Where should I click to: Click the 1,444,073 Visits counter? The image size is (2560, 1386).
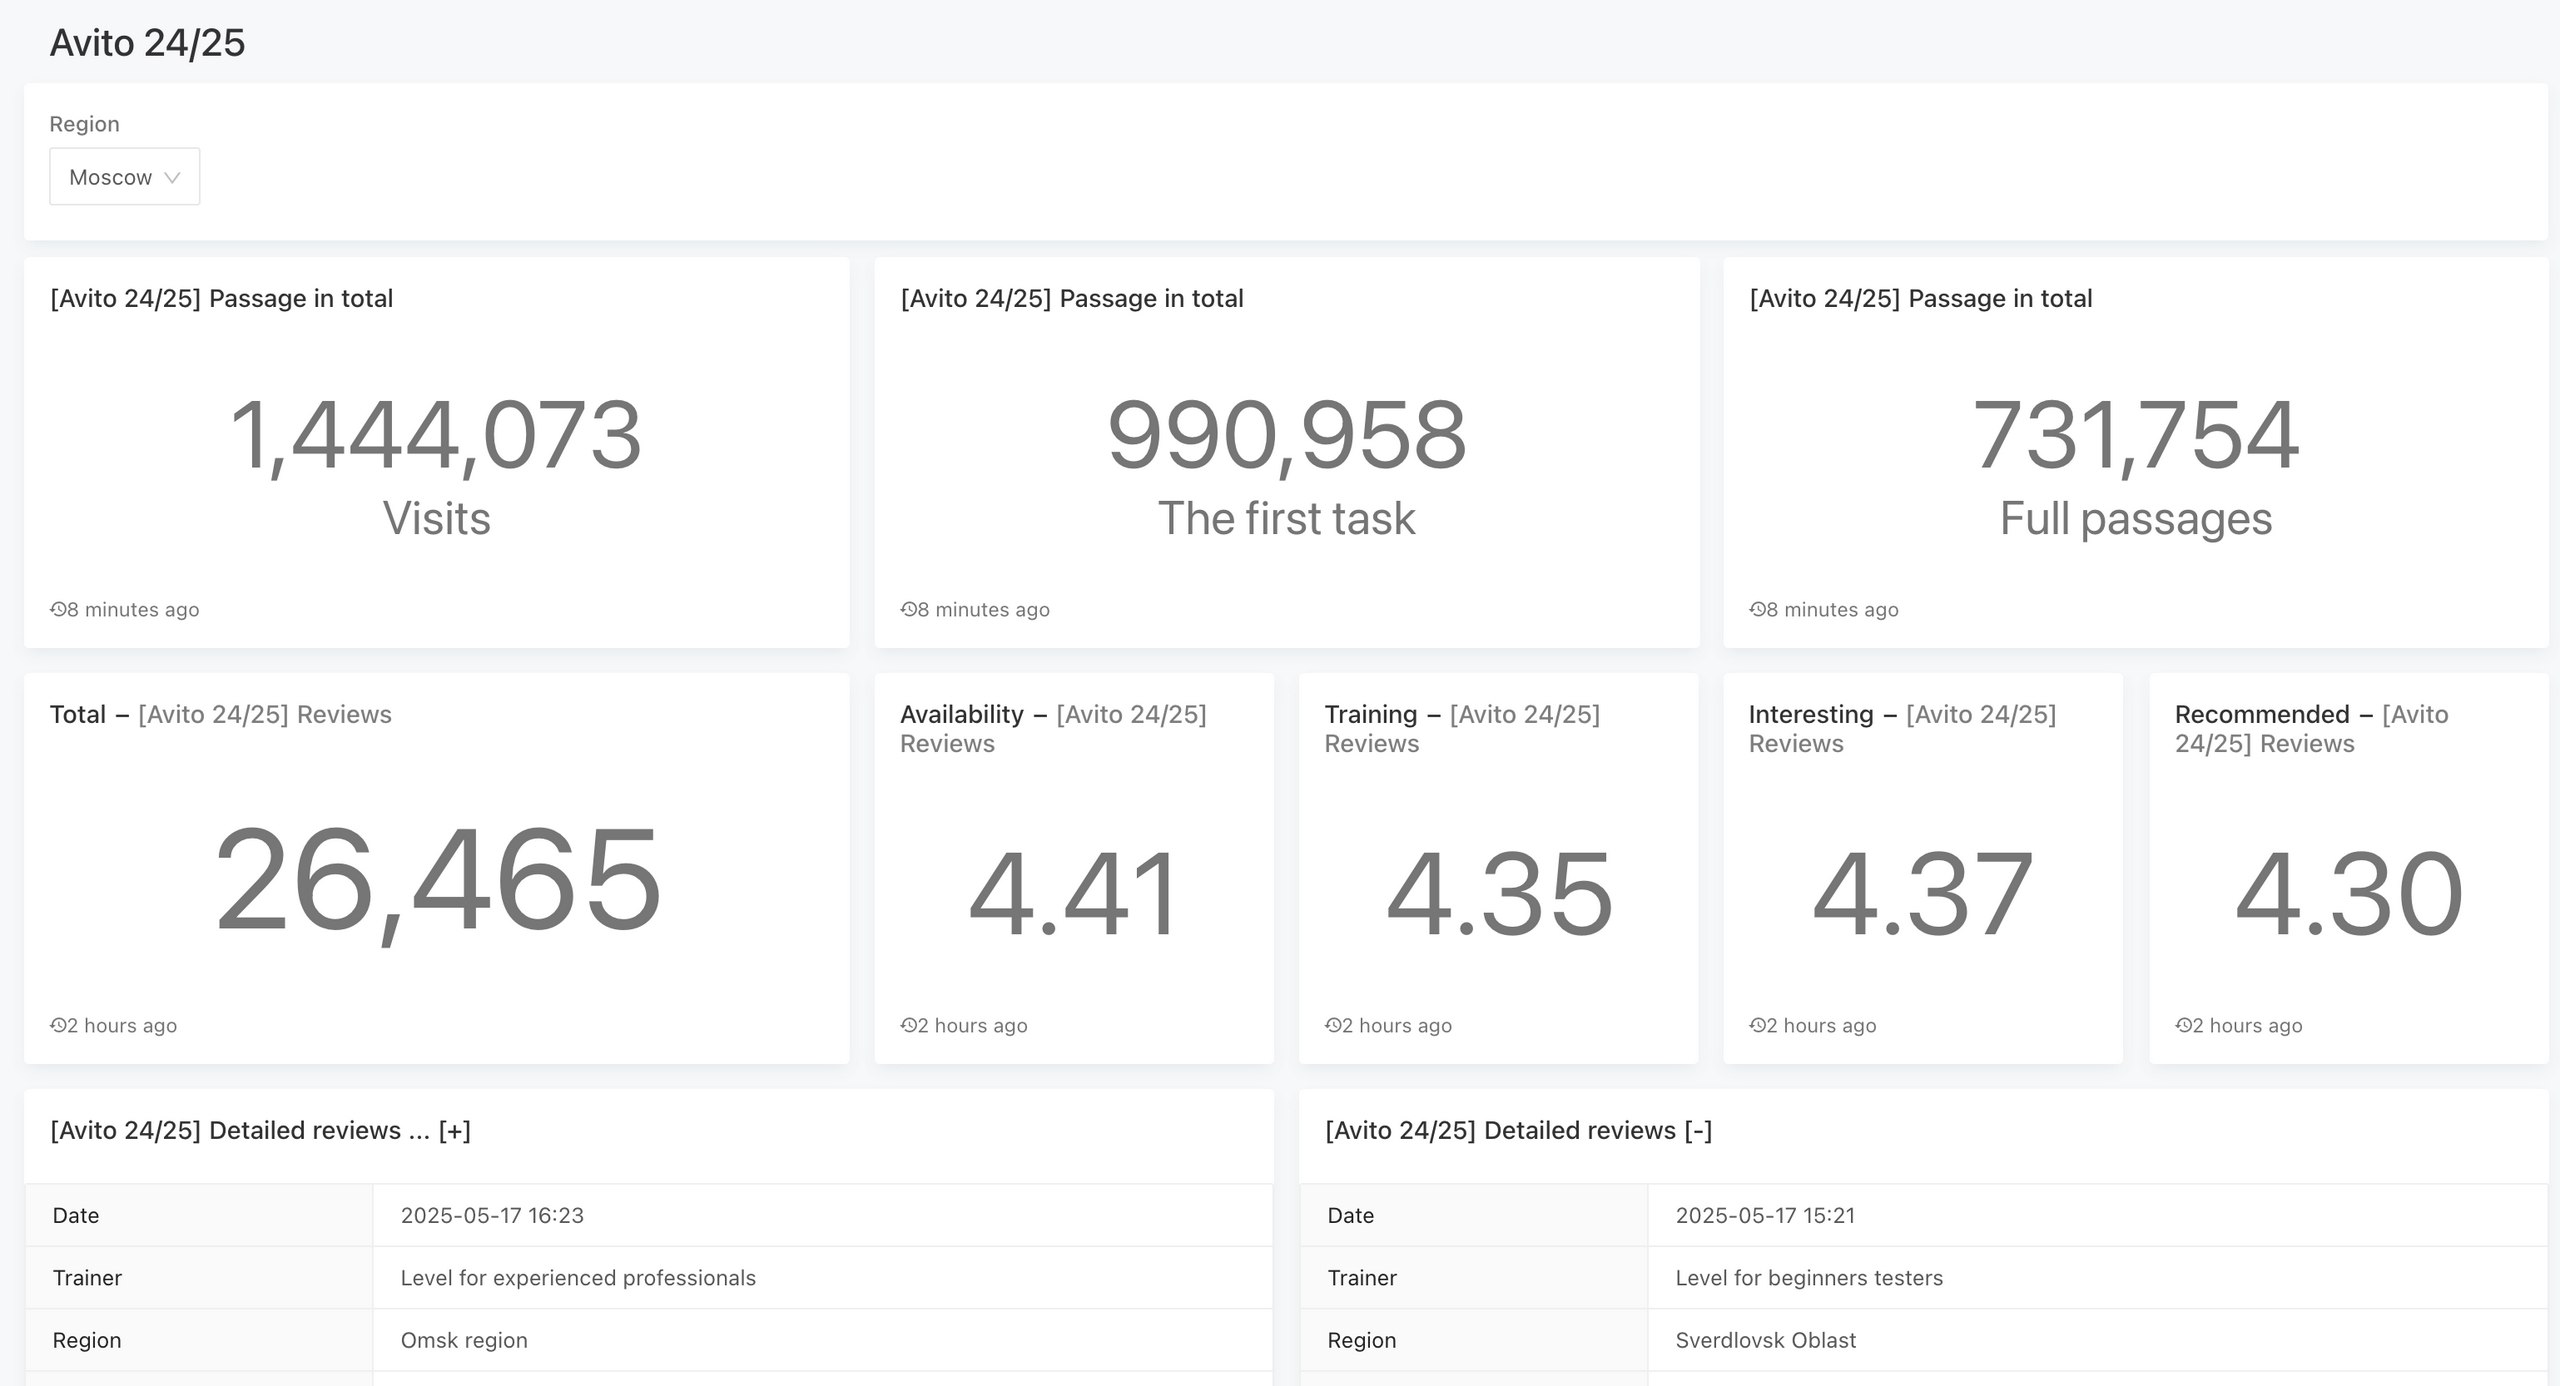pyautogui.click(x=436, y=436)
